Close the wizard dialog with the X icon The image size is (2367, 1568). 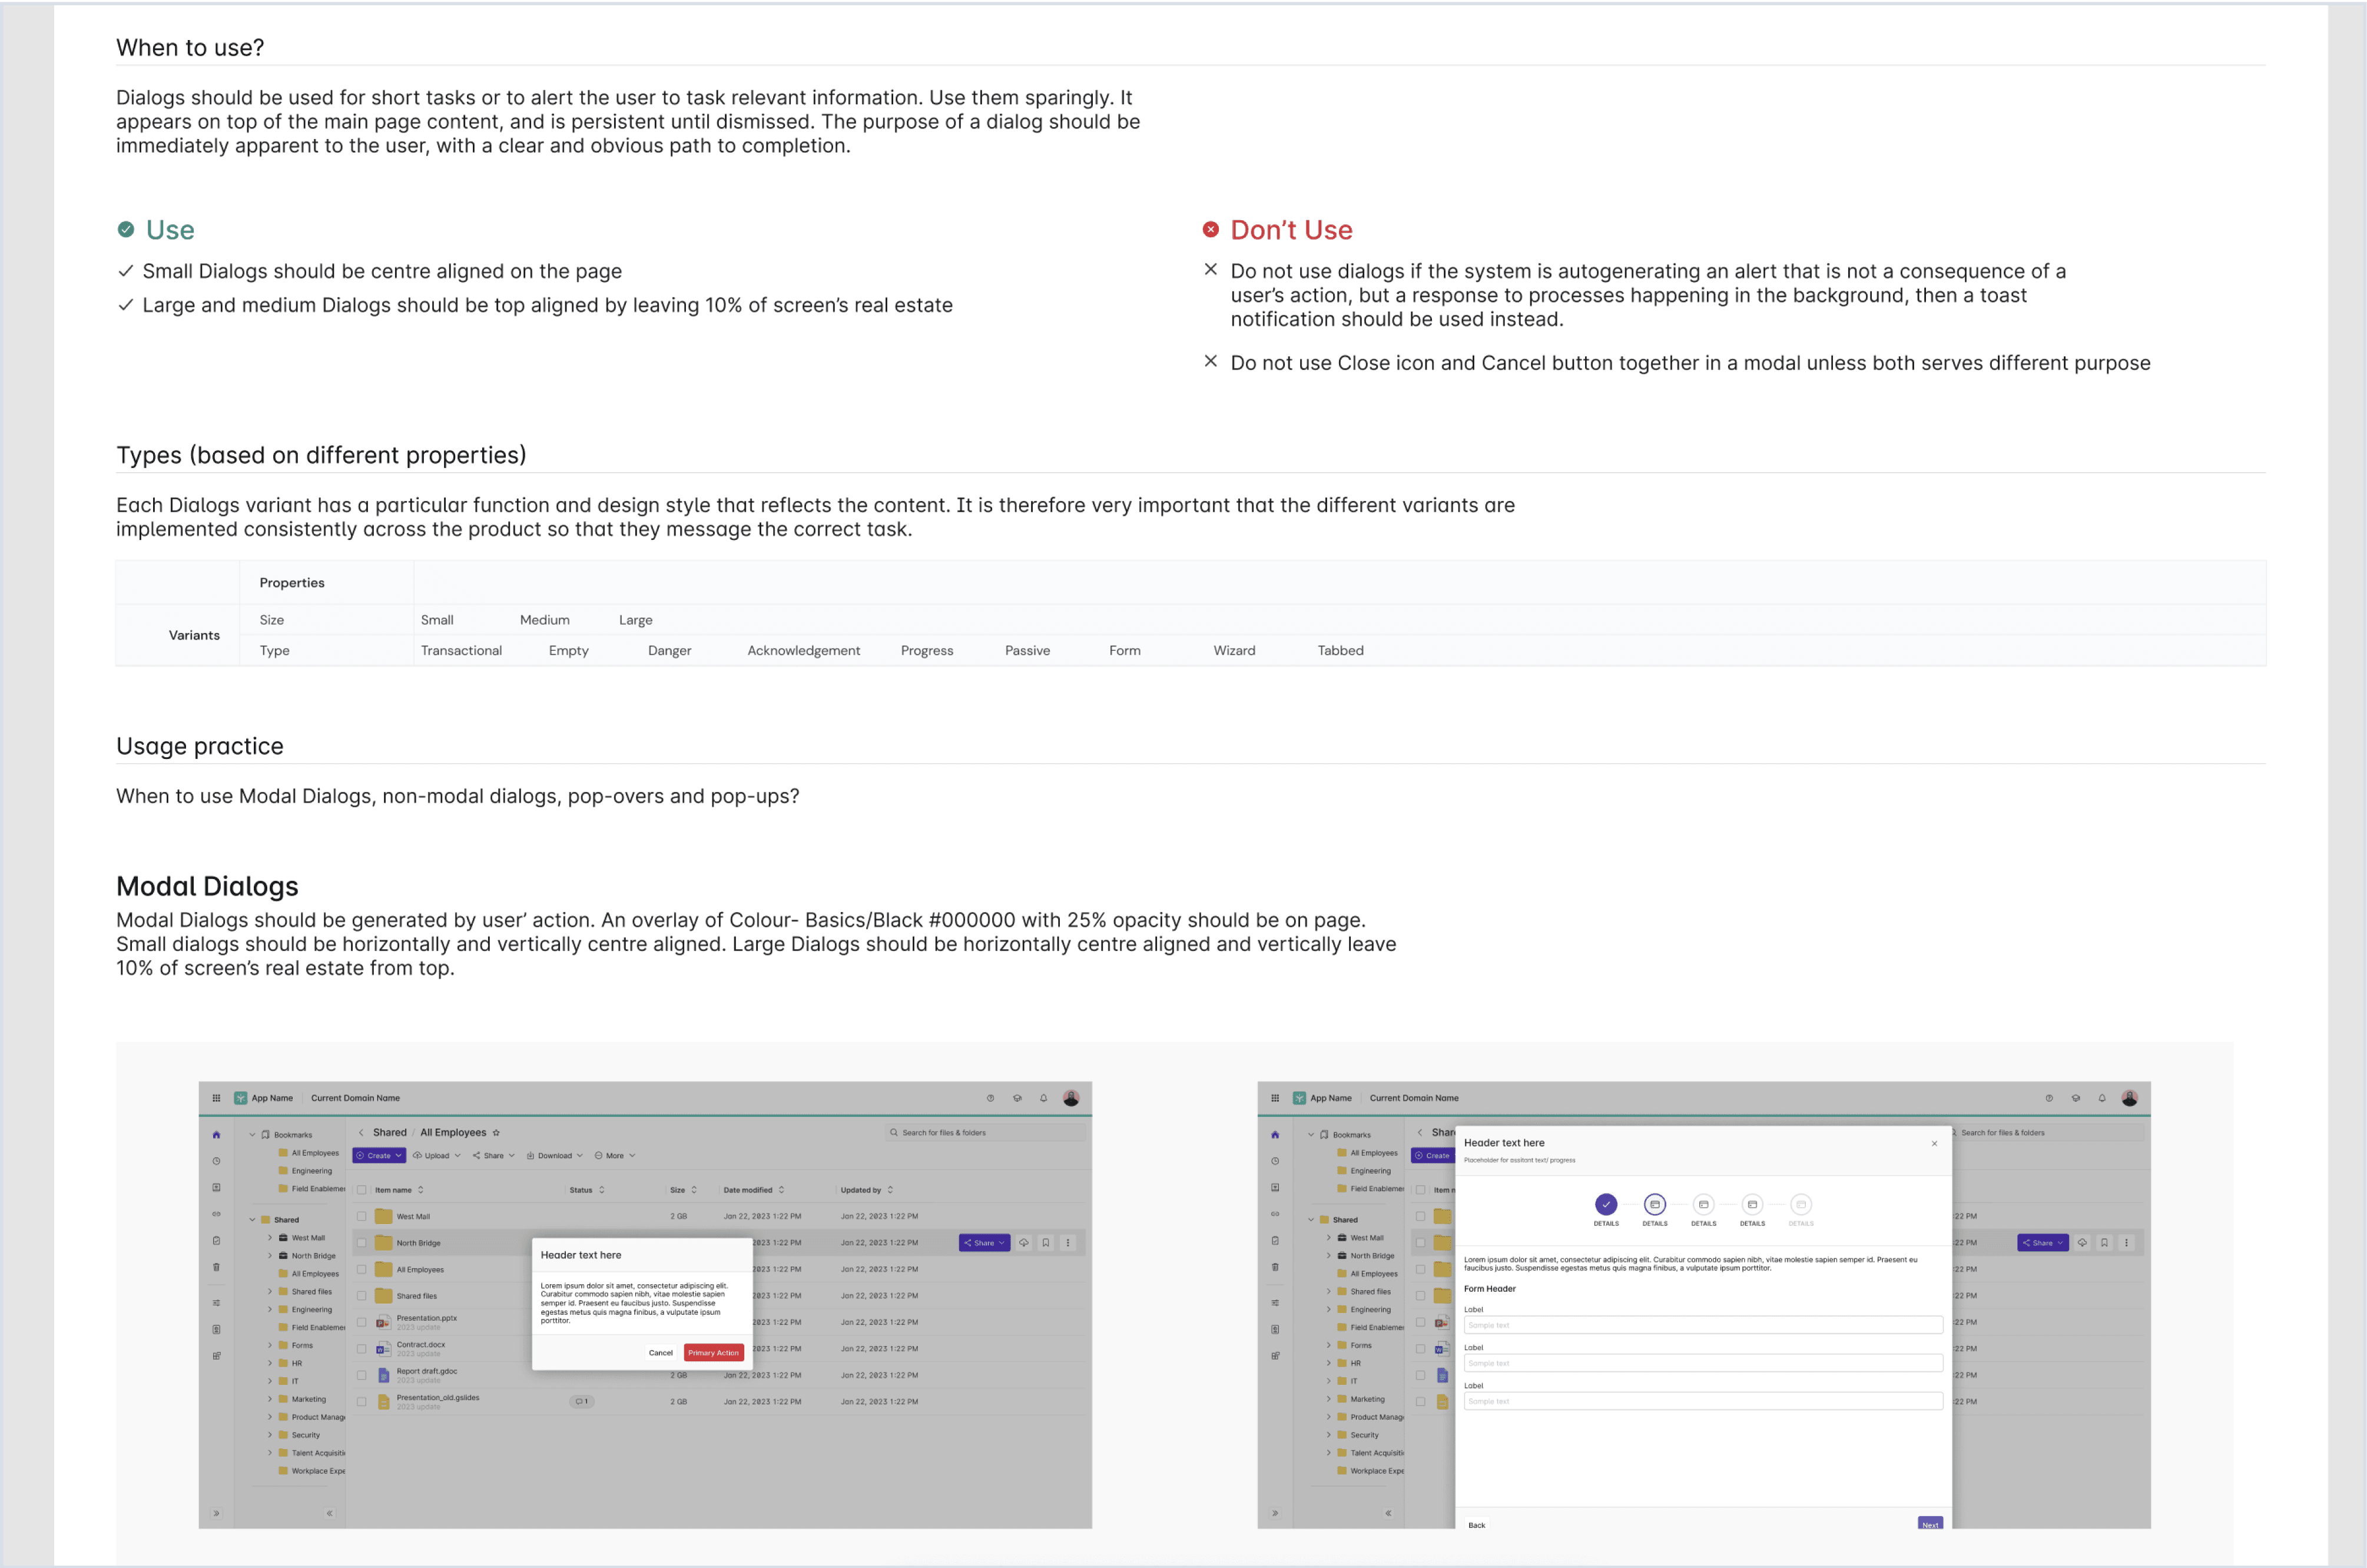pos(1934,1143)
